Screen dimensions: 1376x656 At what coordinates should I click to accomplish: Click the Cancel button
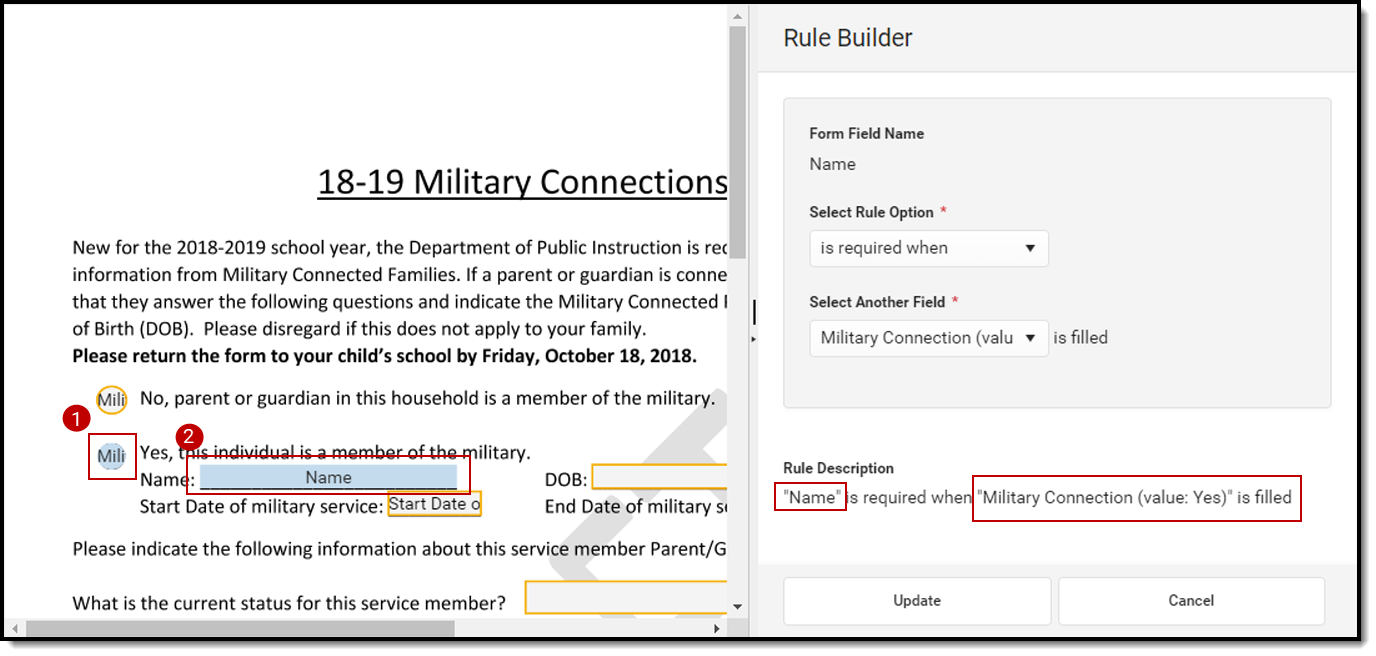tap(1191, 600)
